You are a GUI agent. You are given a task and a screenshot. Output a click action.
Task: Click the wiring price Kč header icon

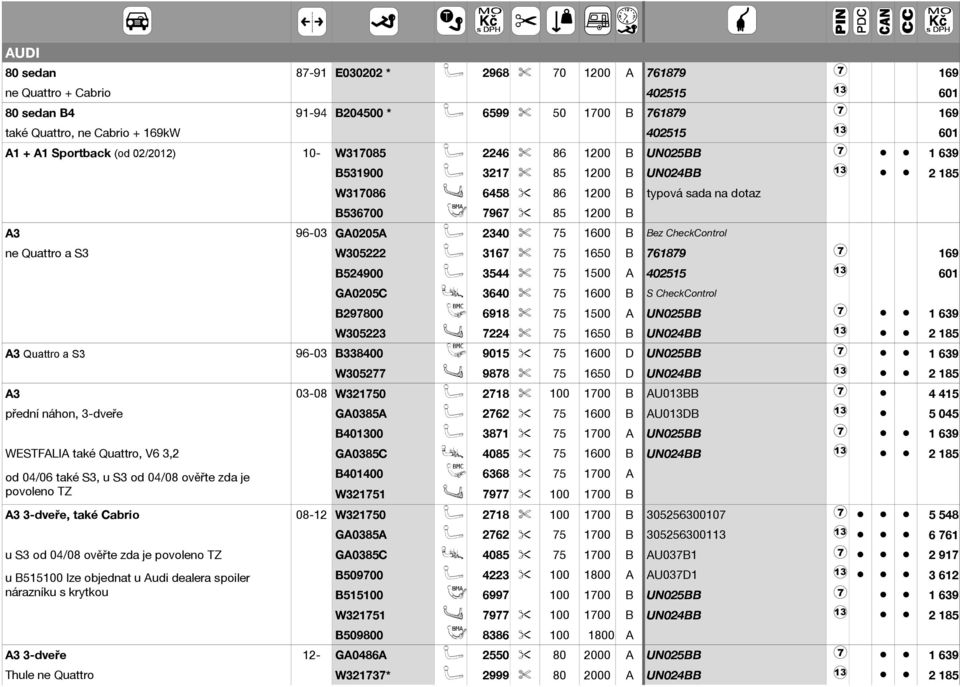938,21
